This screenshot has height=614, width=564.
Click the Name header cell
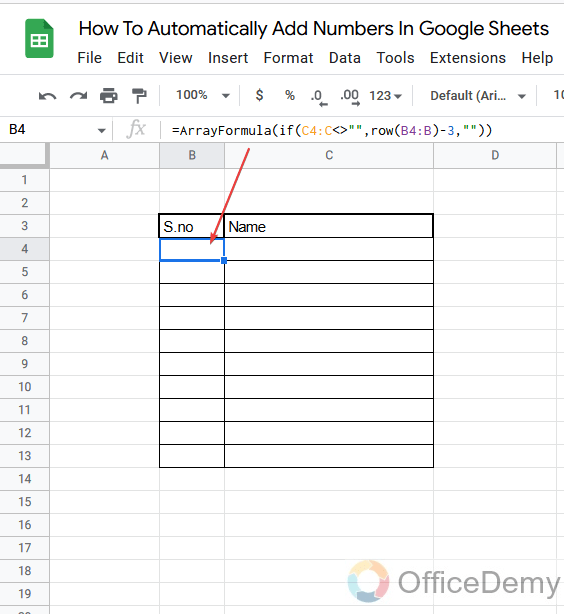[329, 226]
